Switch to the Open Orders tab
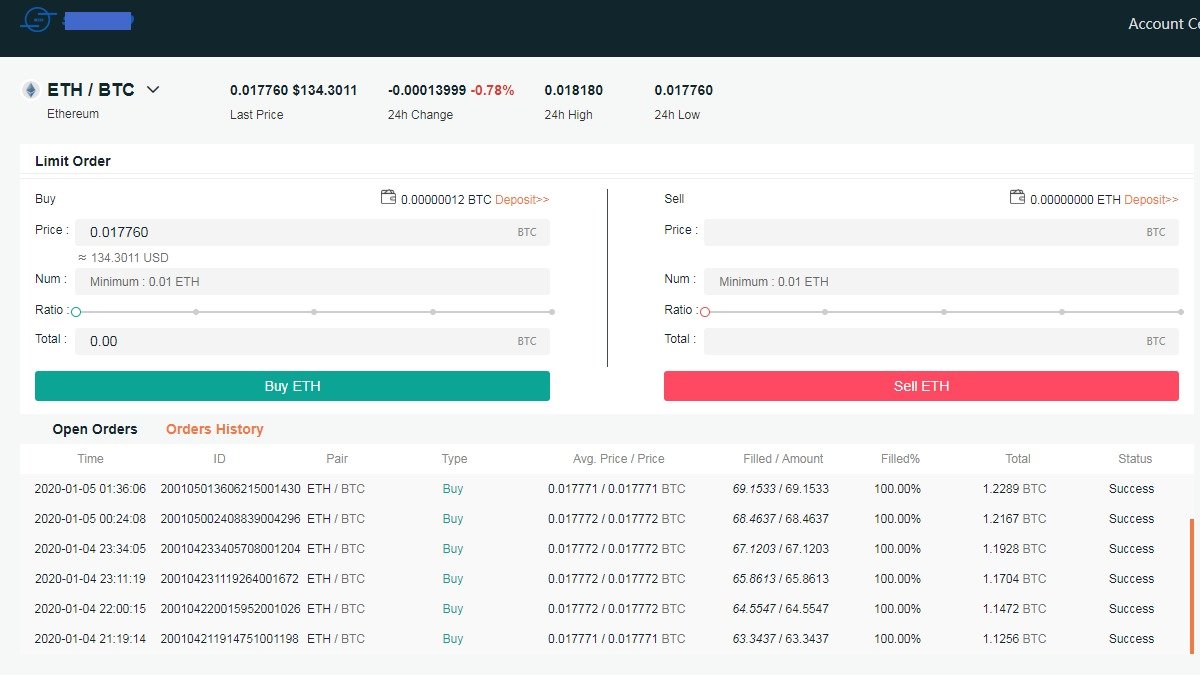This screenshot has height=675, width=1200. tap(95, 429)
